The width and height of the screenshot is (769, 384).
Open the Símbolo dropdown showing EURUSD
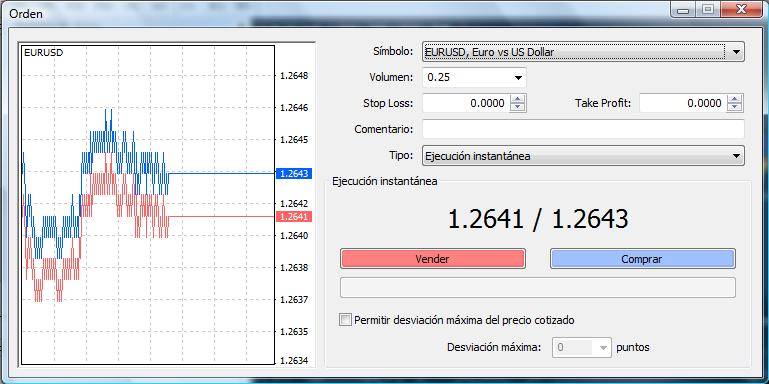click(583, 51)
